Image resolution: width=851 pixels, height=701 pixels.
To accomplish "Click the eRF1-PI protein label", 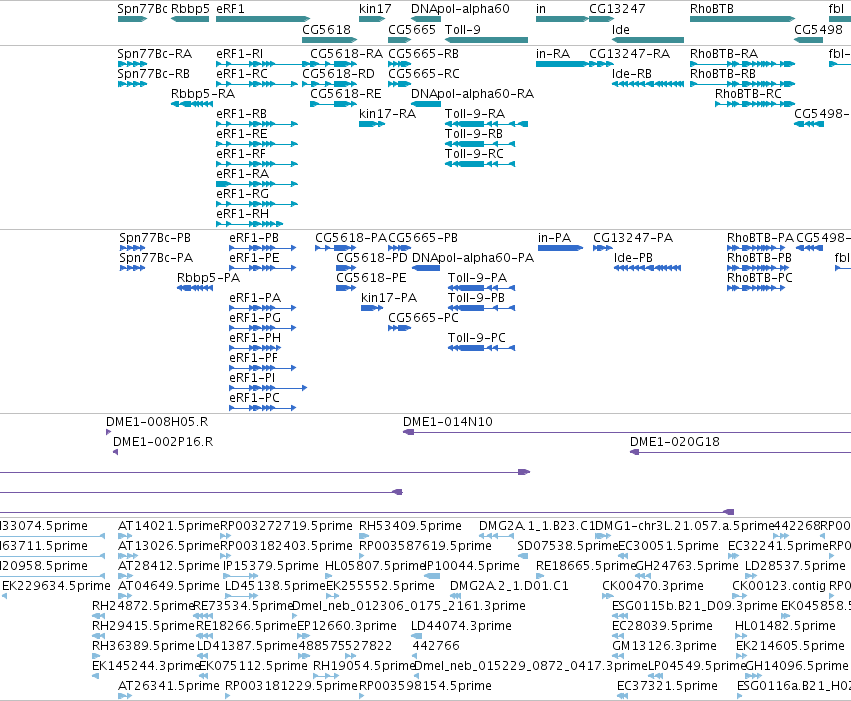I will click(x=252, y=378).
